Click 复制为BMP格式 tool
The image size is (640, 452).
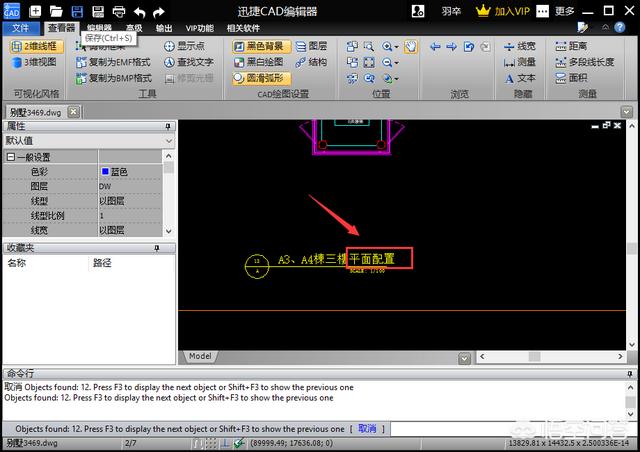coord(114,78)
